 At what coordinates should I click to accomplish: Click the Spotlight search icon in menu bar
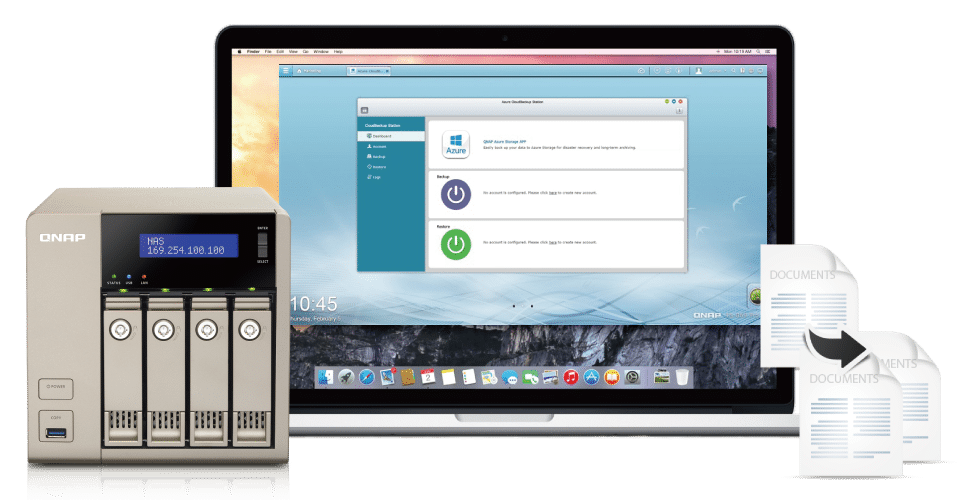point(758,52)
